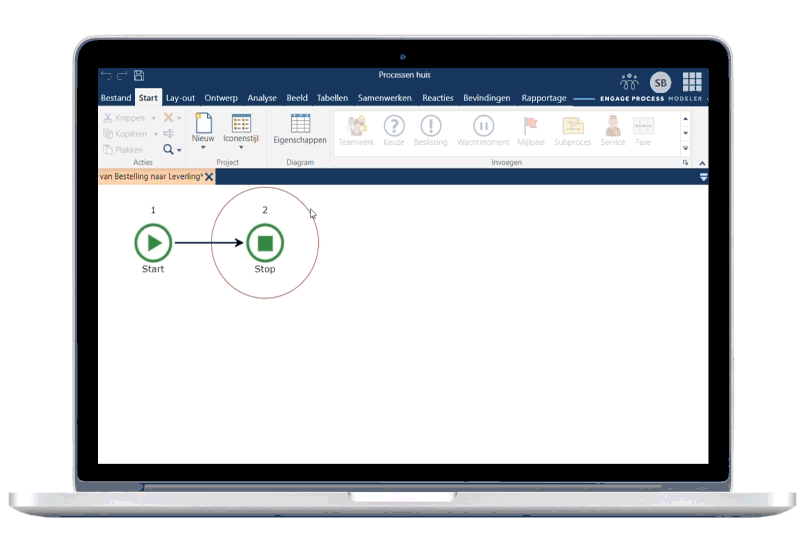Close the 'van Bestelling naar Leverling' tab
This screenshot has width=810, height=560.
(x=209, y=177)
